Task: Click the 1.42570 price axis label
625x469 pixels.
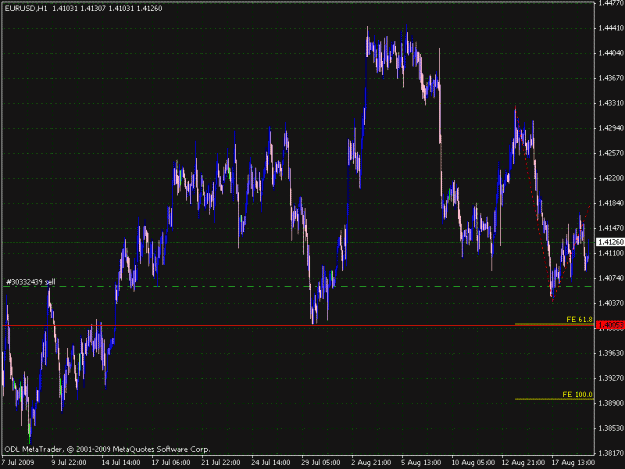Action: click(x=611, y=153)
